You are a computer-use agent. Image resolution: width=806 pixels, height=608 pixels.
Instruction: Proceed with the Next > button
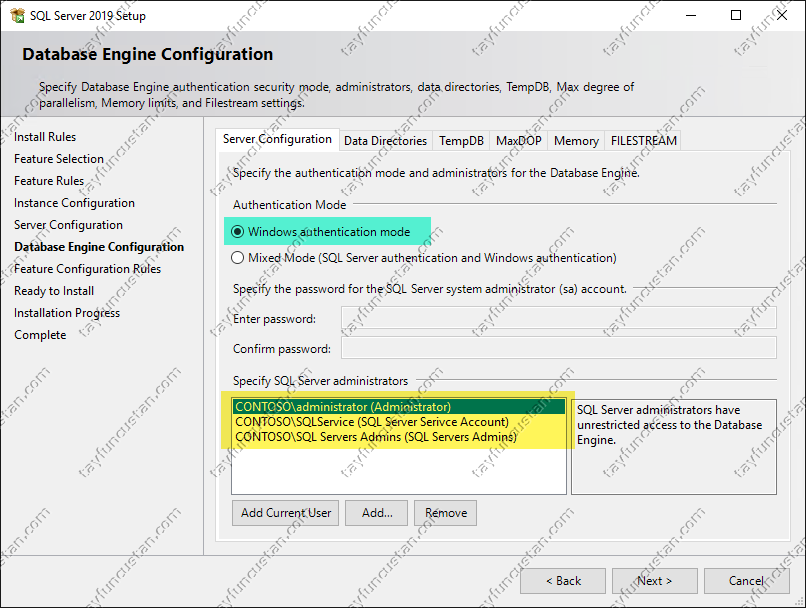[655, 581]
